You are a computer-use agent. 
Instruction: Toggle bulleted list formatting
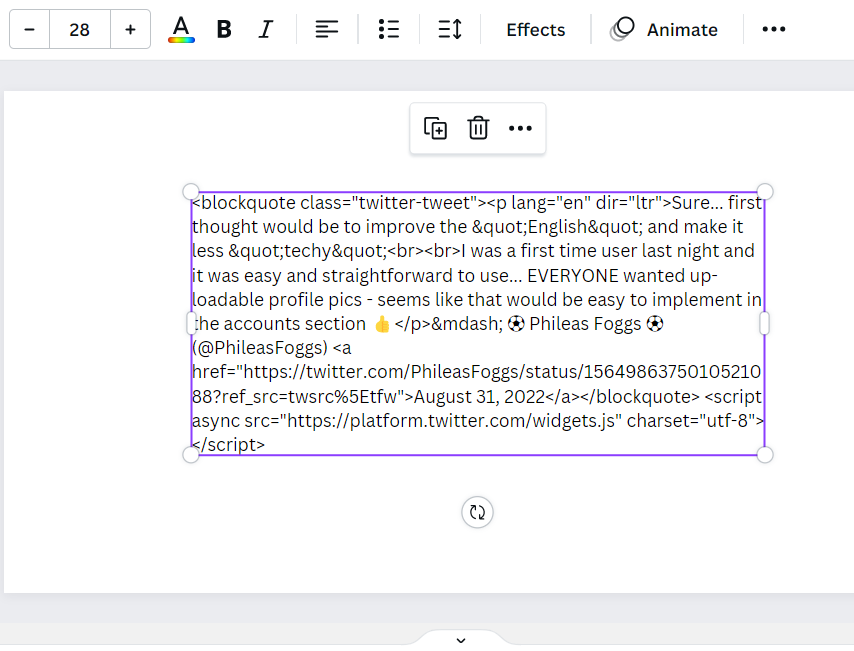(389, 30)
